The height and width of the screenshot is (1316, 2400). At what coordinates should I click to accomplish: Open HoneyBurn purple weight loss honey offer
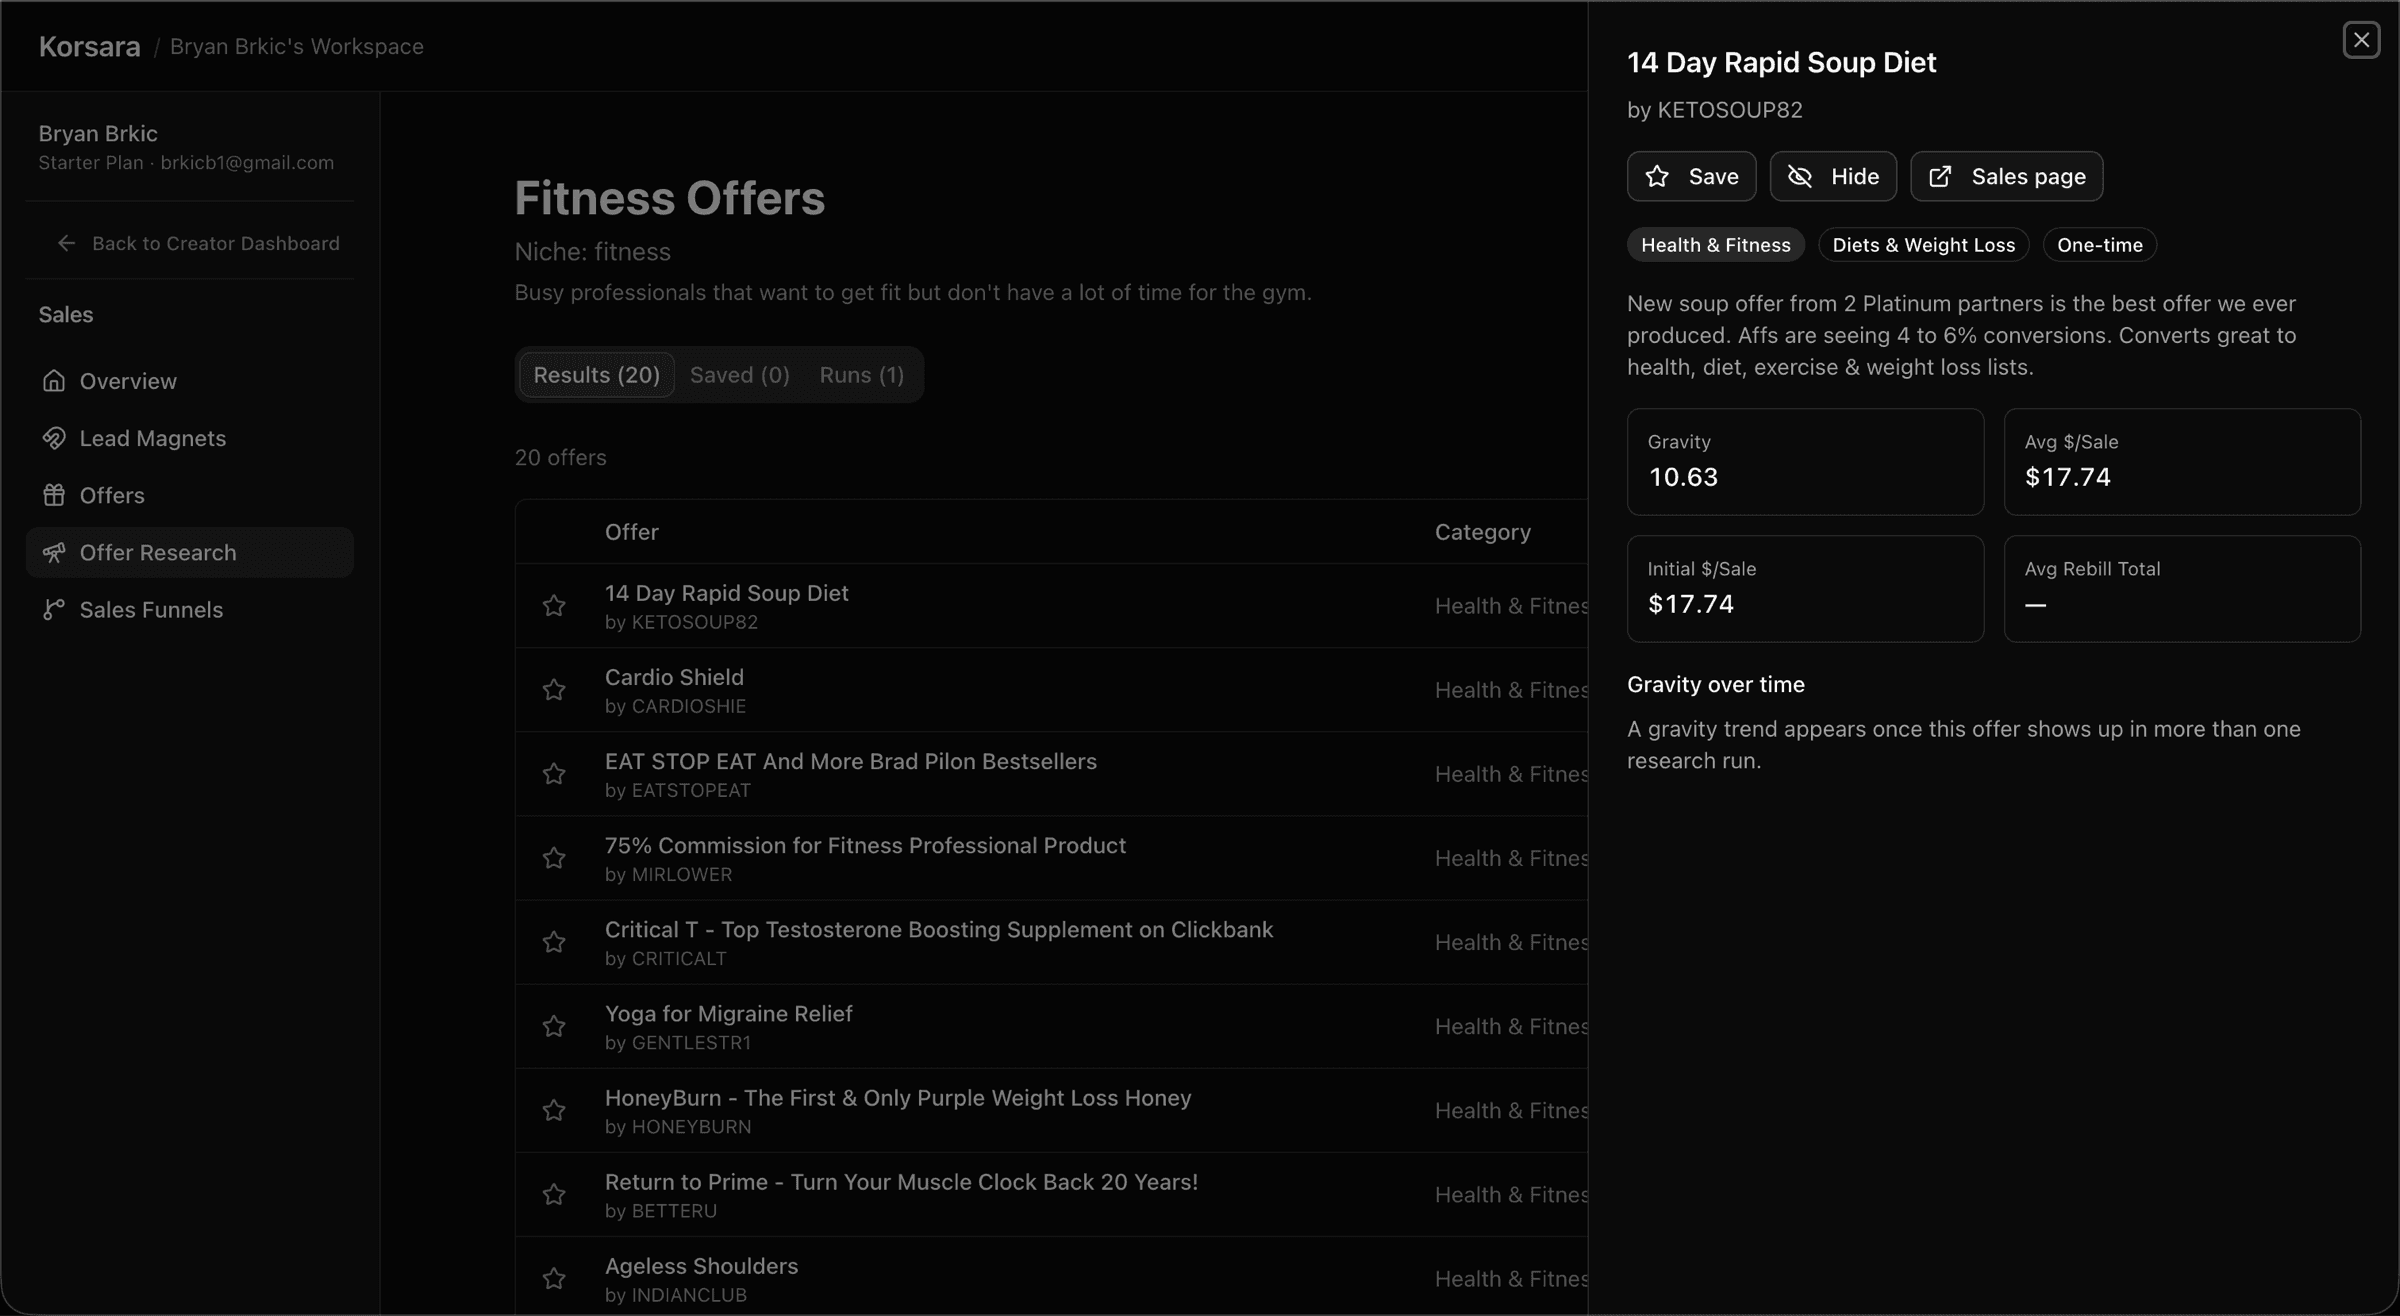coord(1052,1110)
